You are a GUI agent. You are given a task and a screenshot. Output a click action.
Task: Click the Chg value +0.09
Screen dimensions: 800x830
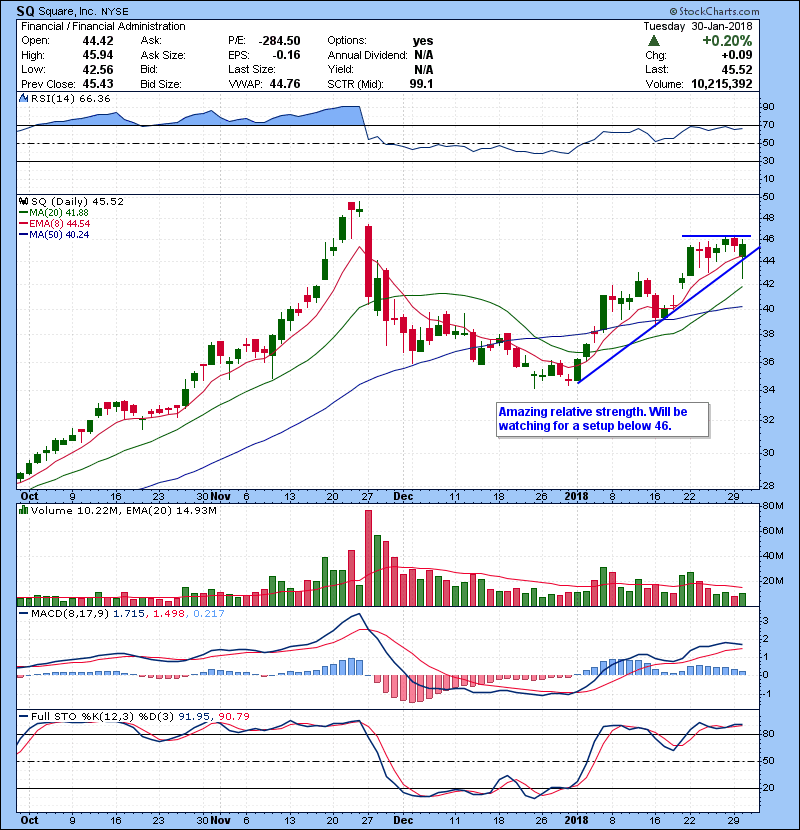click(736, 55)
